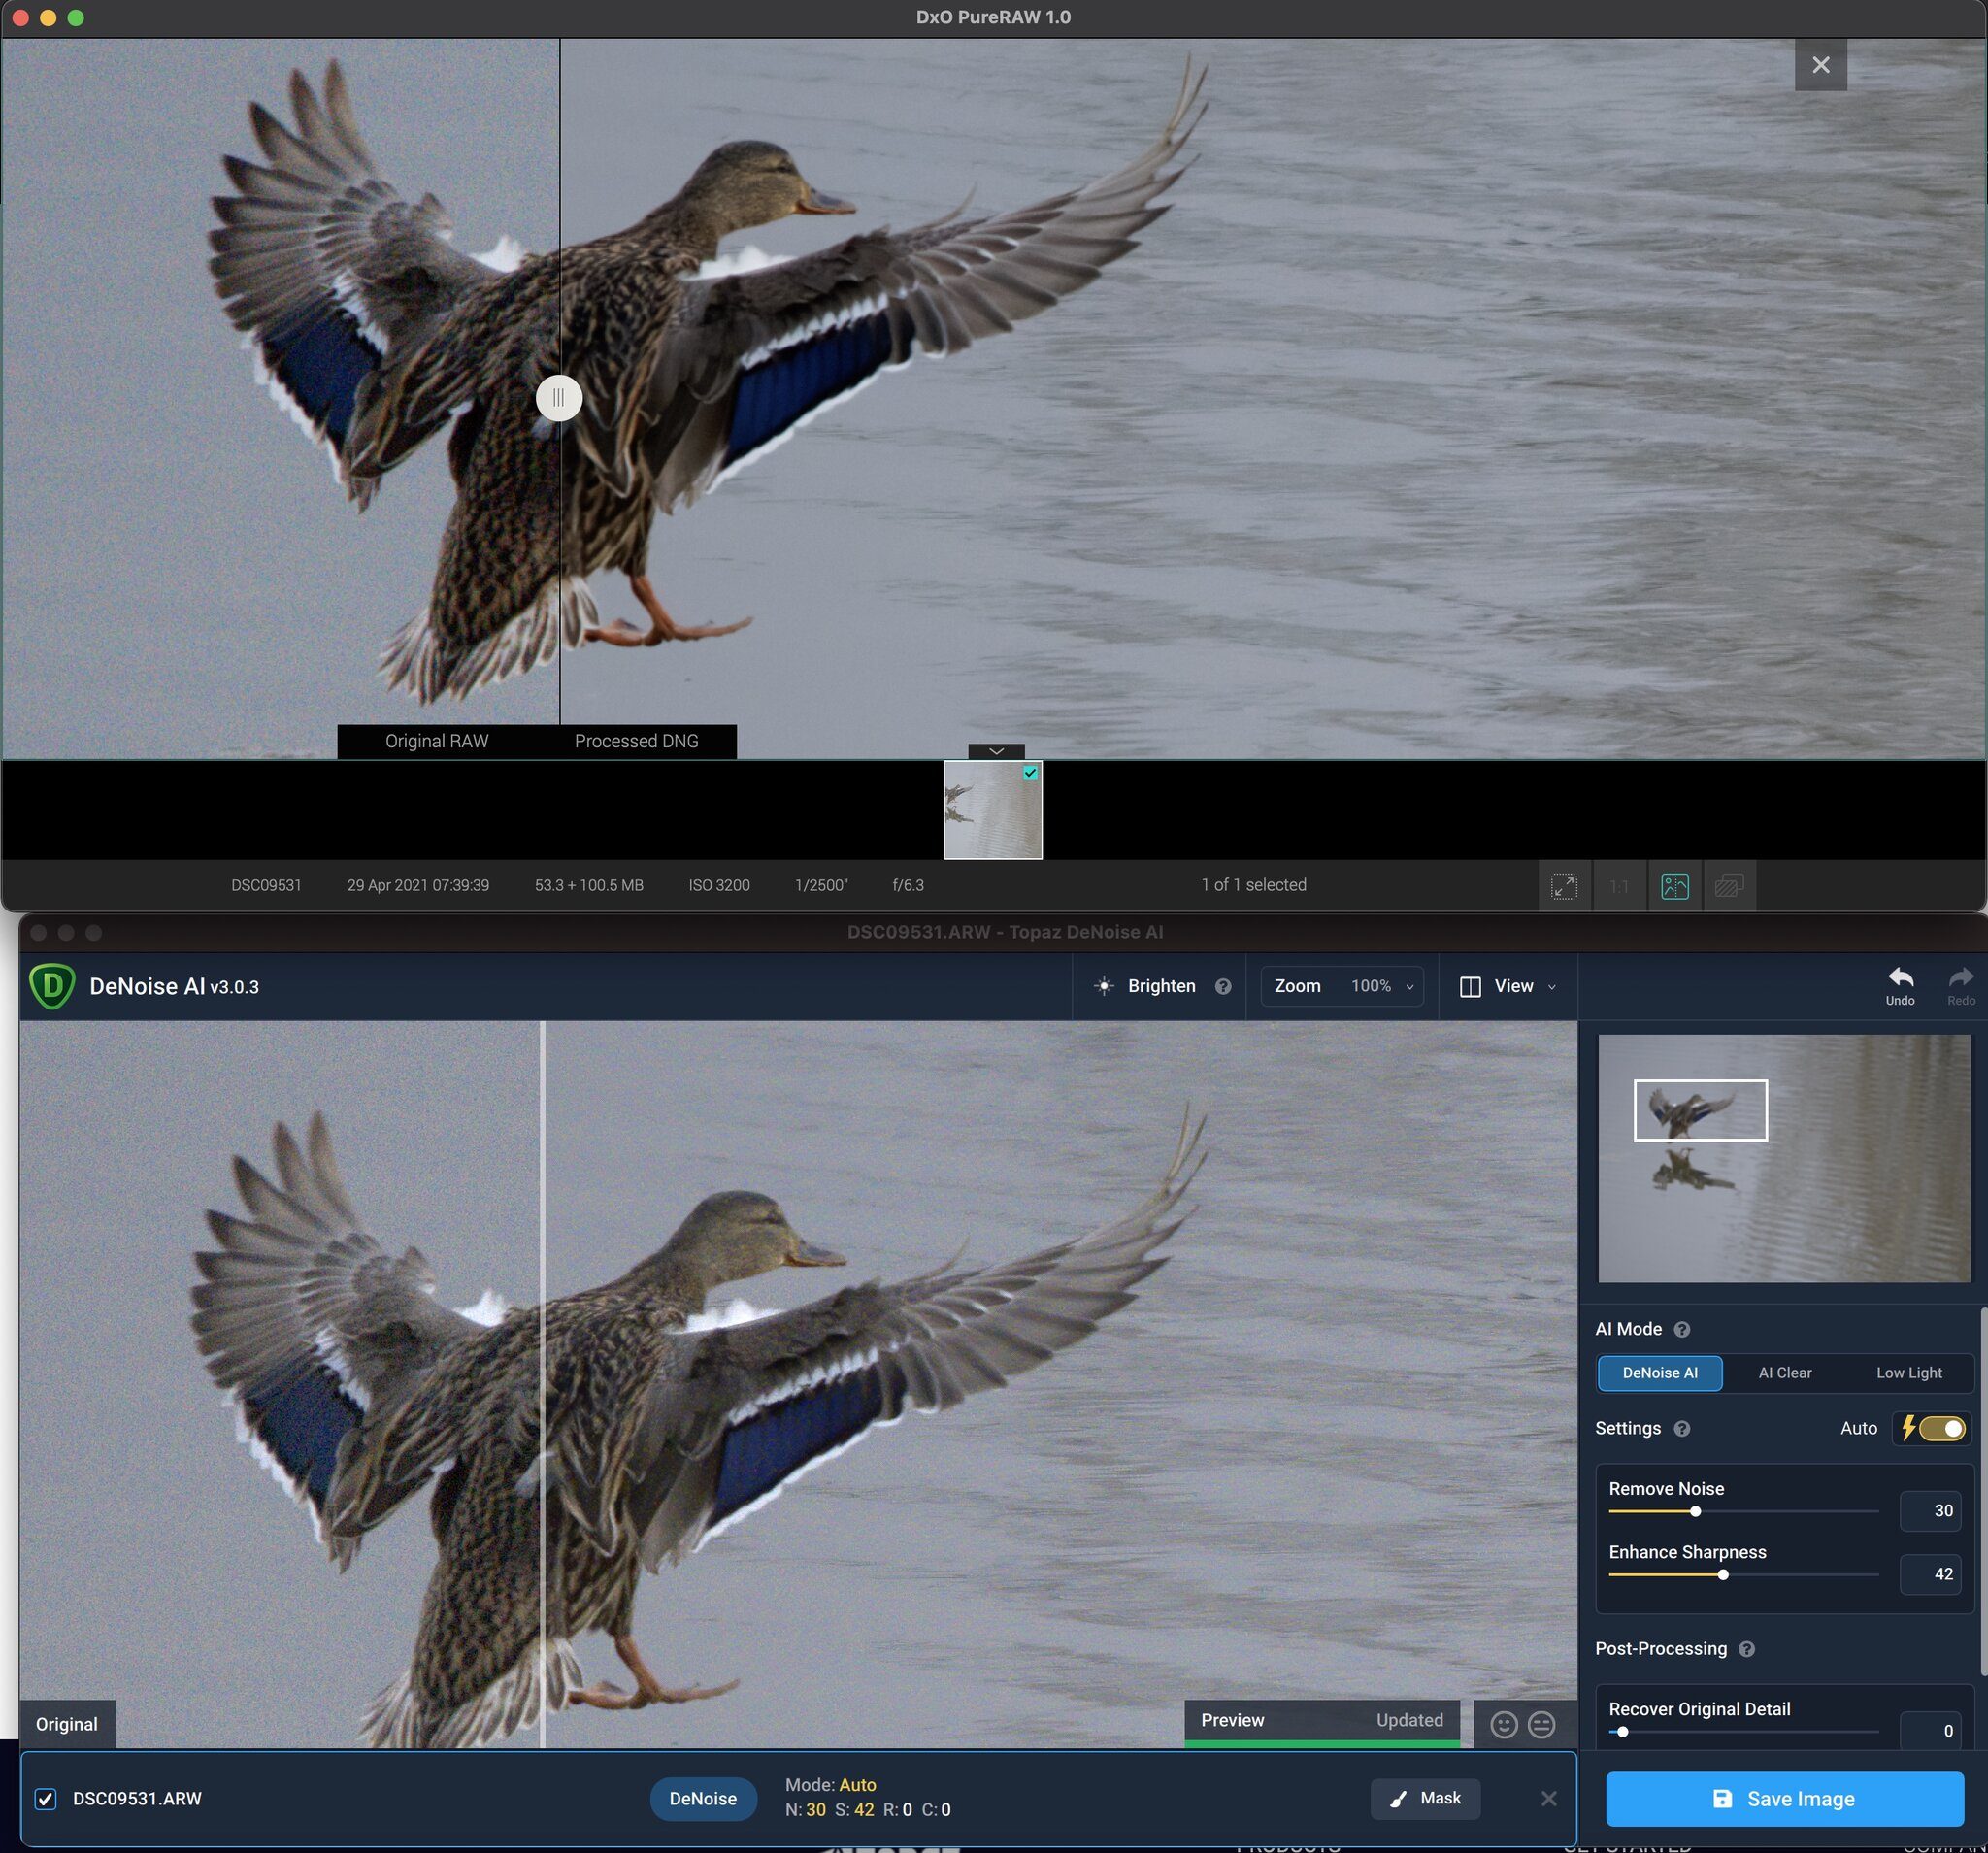Toggle the DSC09531.ARW file checkbox
Image resolution: width=1988 pixels, height=1853 pixels.
coord(46,1799)
